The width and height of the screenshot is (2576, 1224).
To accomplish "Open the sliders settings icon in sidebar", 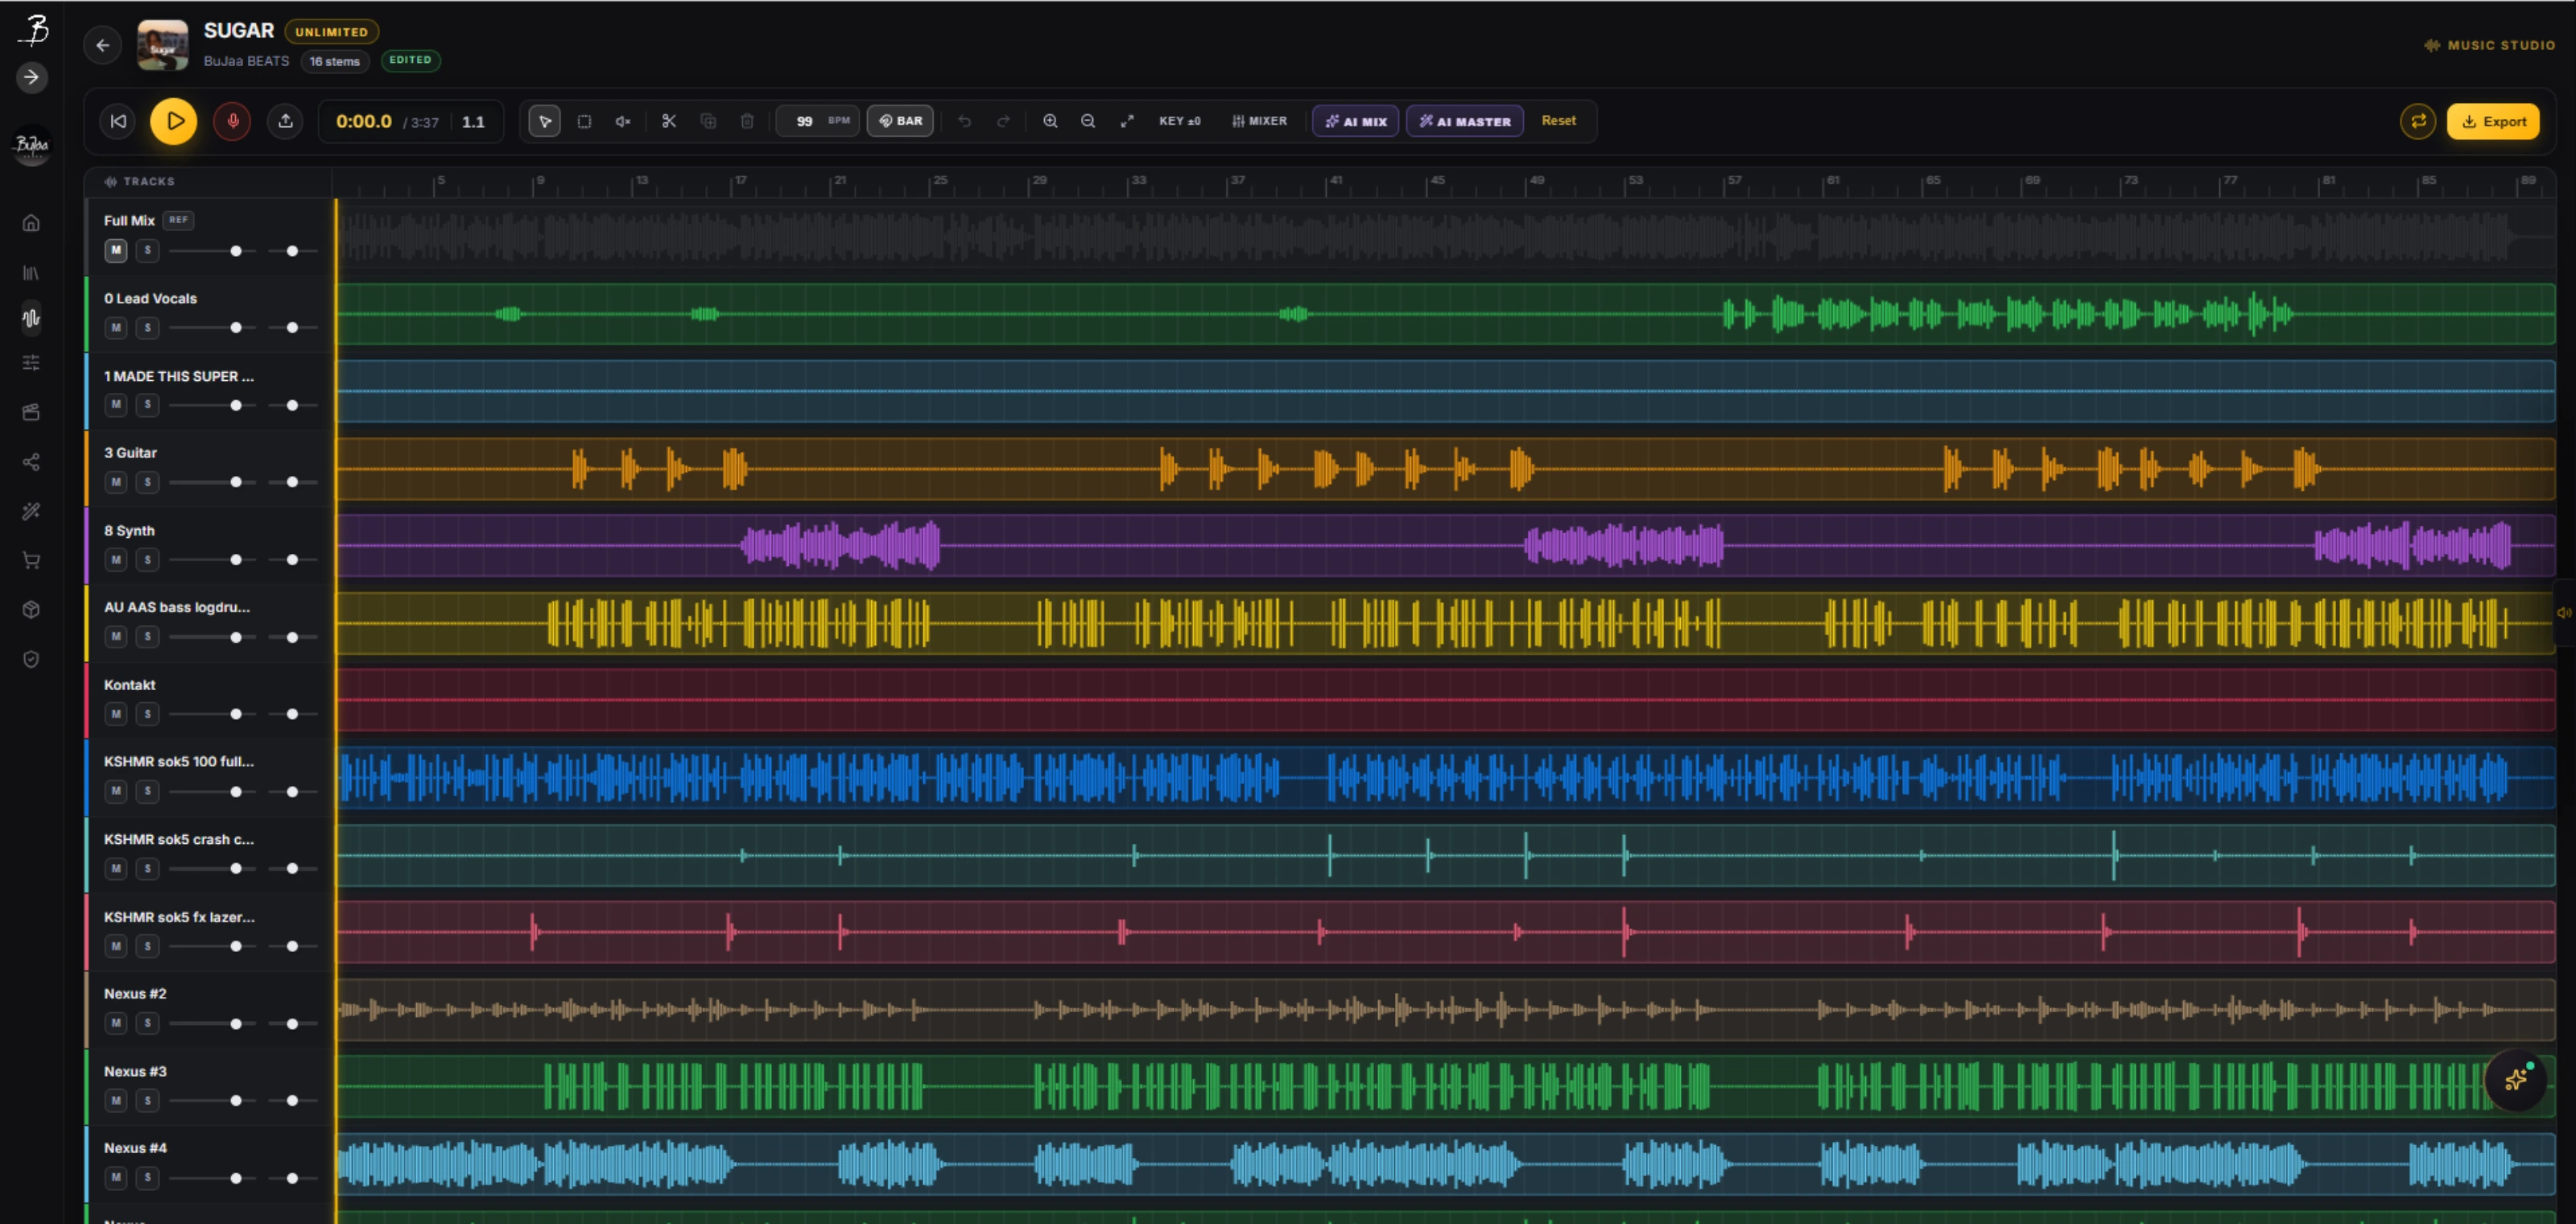I will tap(31, 363).
